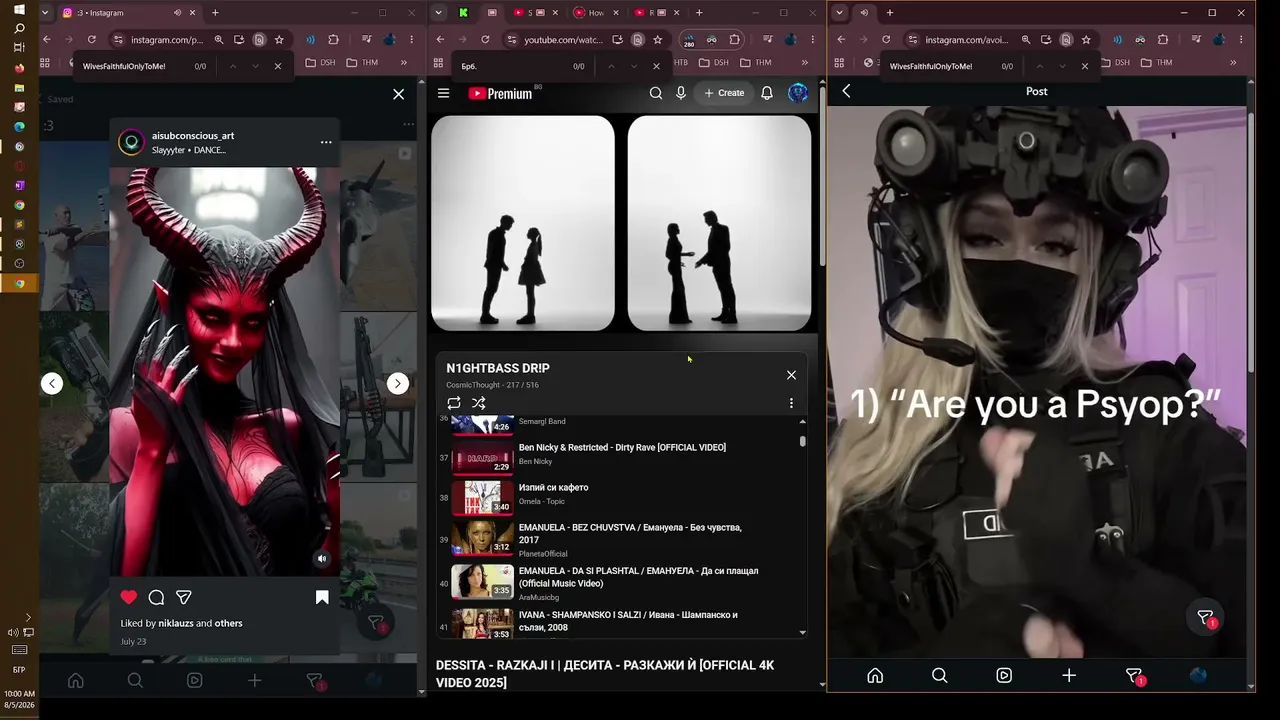Viewport: 1280px width, 720px height.
Task: Share the aisubconscious_art post via paper plane icon
Action: pyautogui.click(x=184, y=597)
